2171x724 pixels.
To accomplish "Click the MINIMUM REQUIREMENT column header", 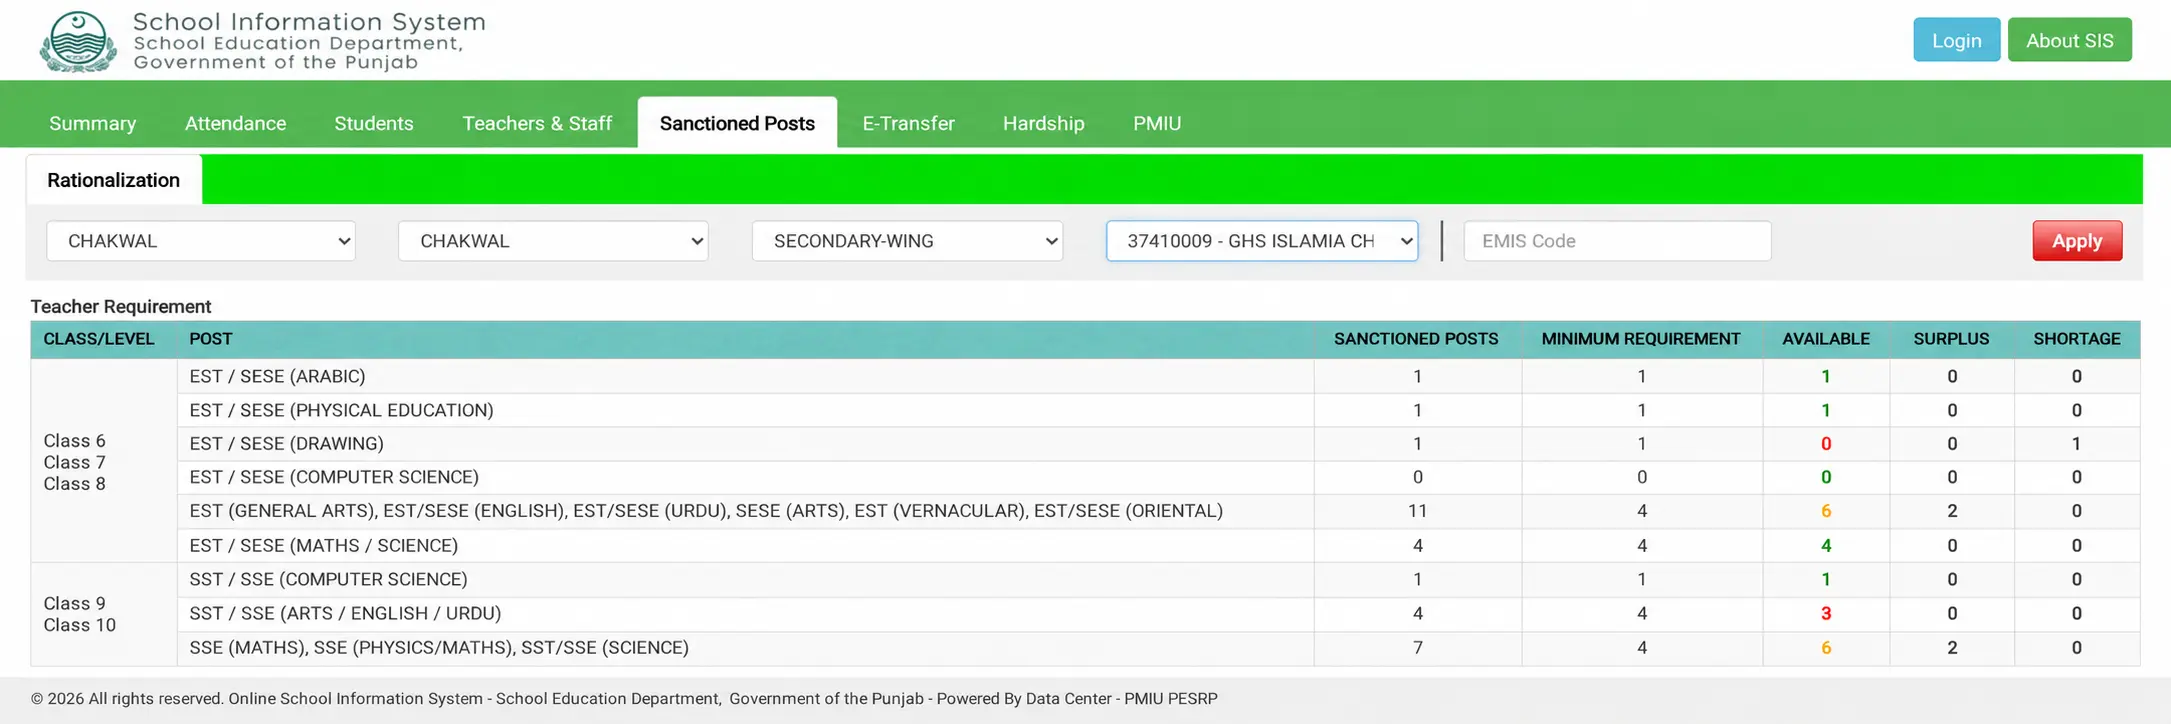I will 1641,339.
